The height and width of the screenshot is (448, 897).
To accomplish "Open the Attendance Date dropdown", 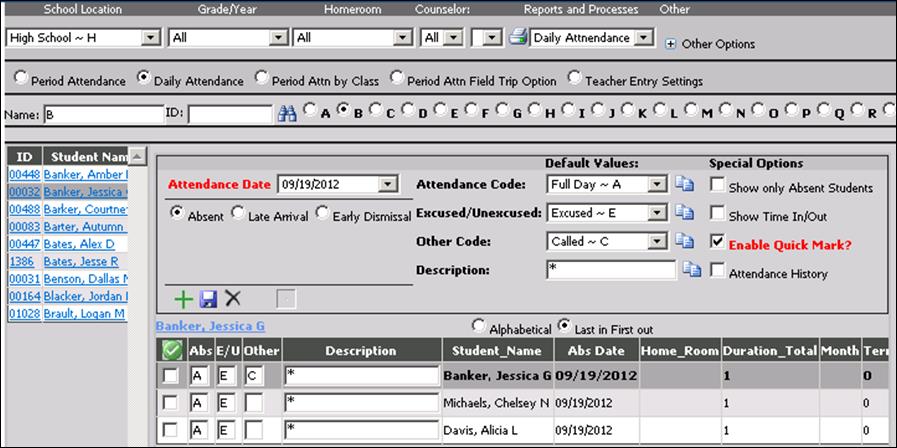I will click(387, 184).
